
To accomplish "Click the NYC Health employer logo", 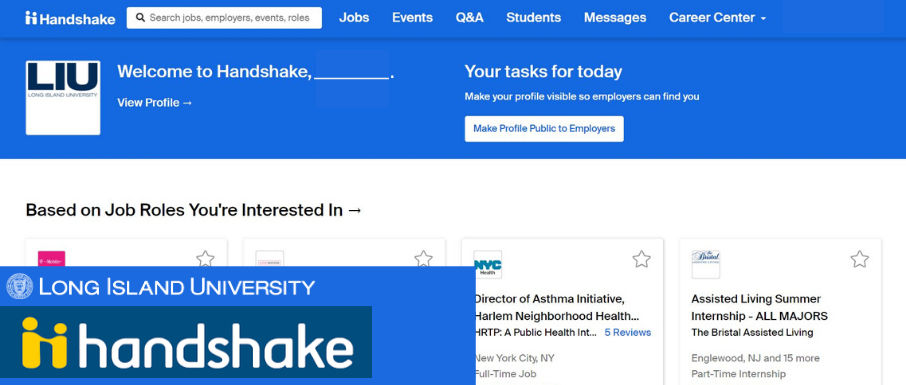I will 488,264.
